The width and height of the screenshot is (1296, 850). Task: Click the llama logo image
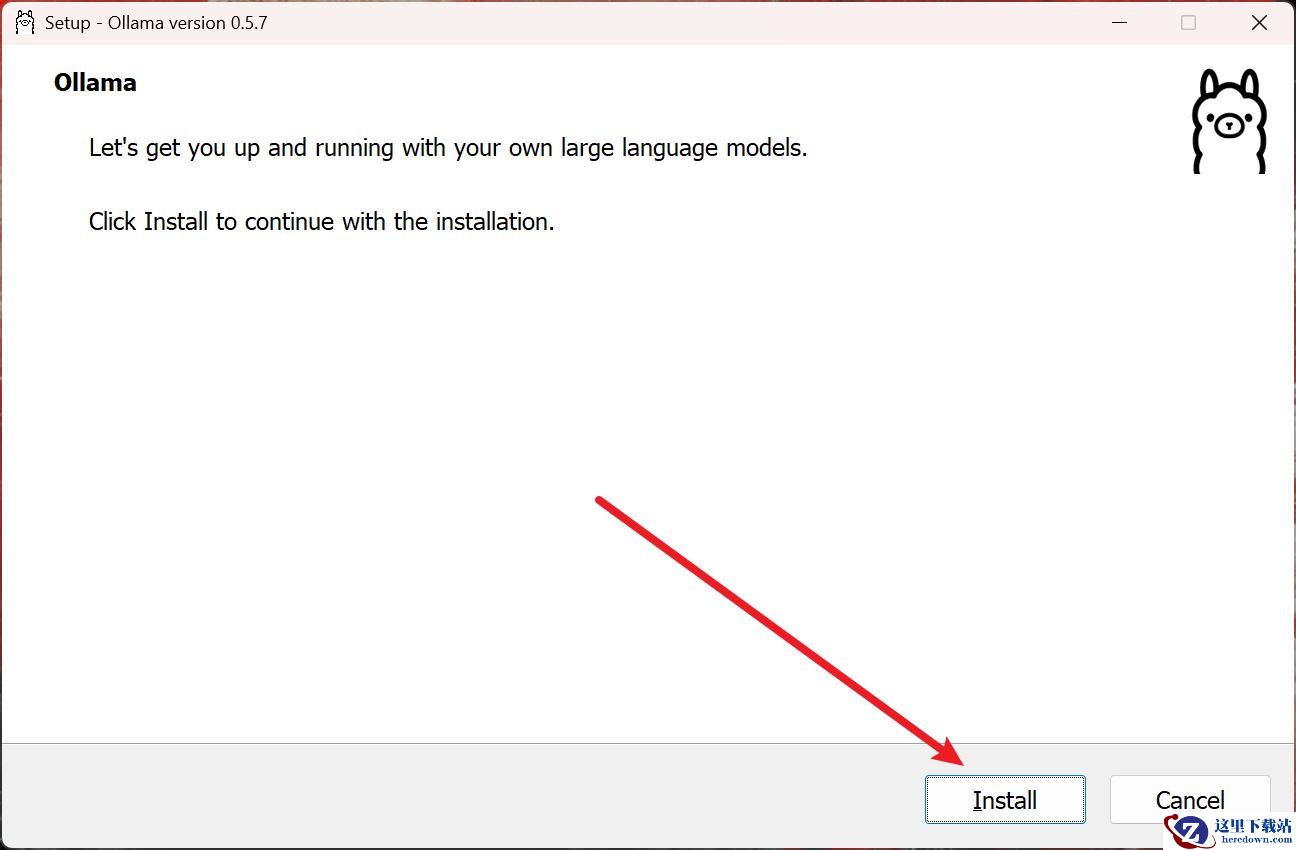point(1229,121)
